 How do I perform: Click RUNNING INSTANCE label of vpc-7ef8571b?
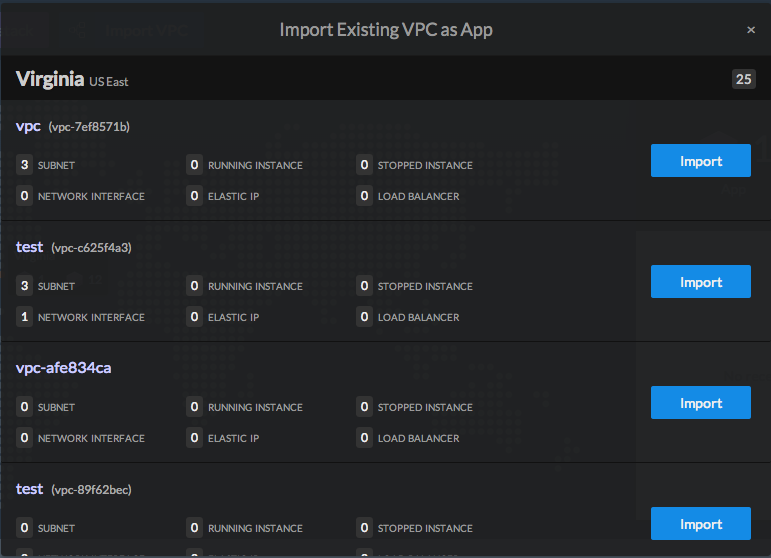click(255, 166)
